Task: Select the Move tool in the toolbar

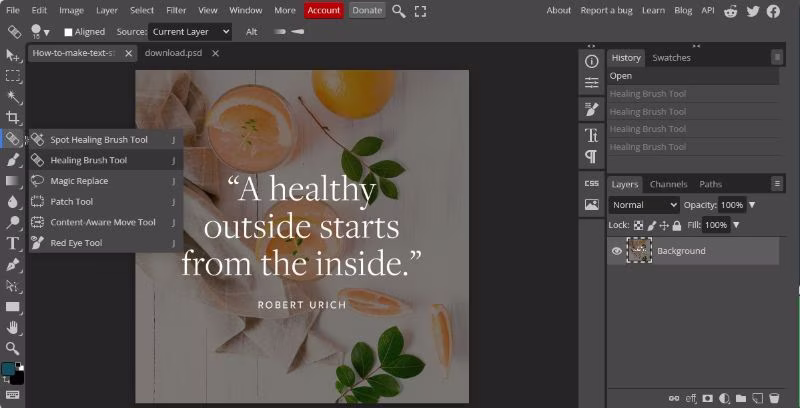Action: 13,55
